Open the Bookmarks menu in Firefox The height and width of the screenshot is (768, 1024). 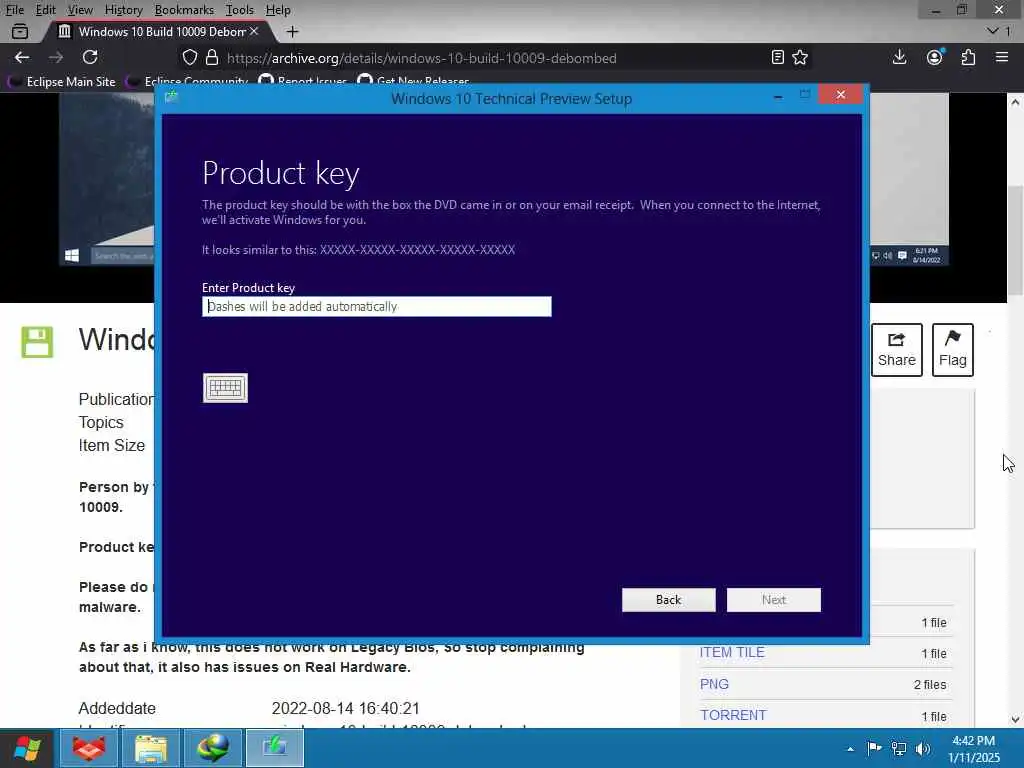click(184, 10)
